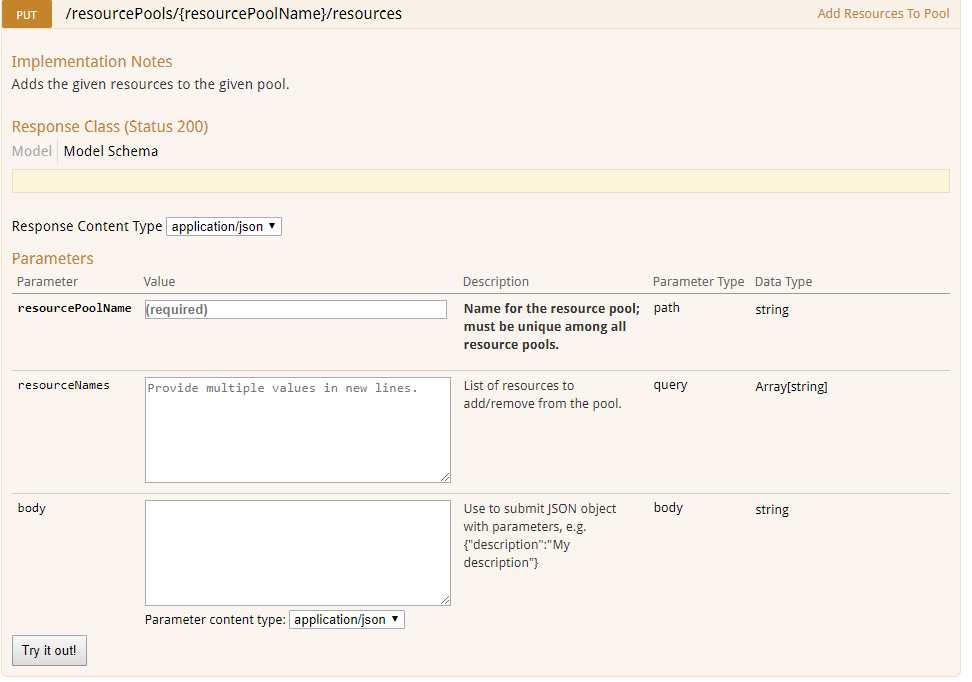Click the Parameters section heading
Viewport: 972px width, 682px height.
pos(52,258)
